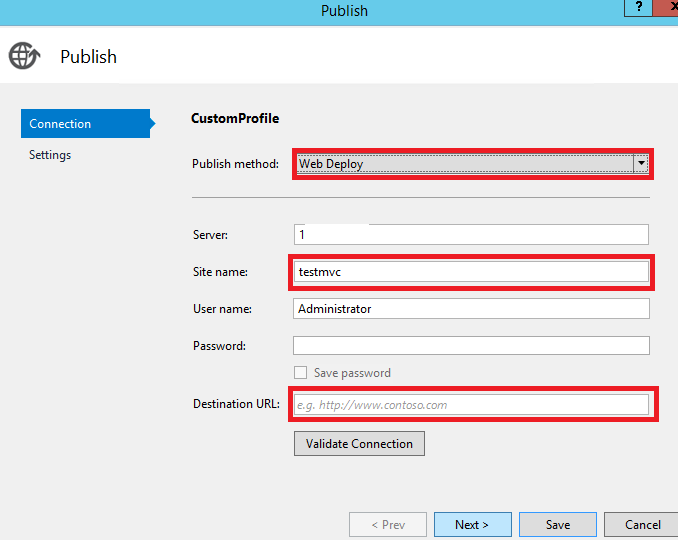This screenshot has width=678, height=540.
Task: Click the Next button
Action: tap(472, 525)
